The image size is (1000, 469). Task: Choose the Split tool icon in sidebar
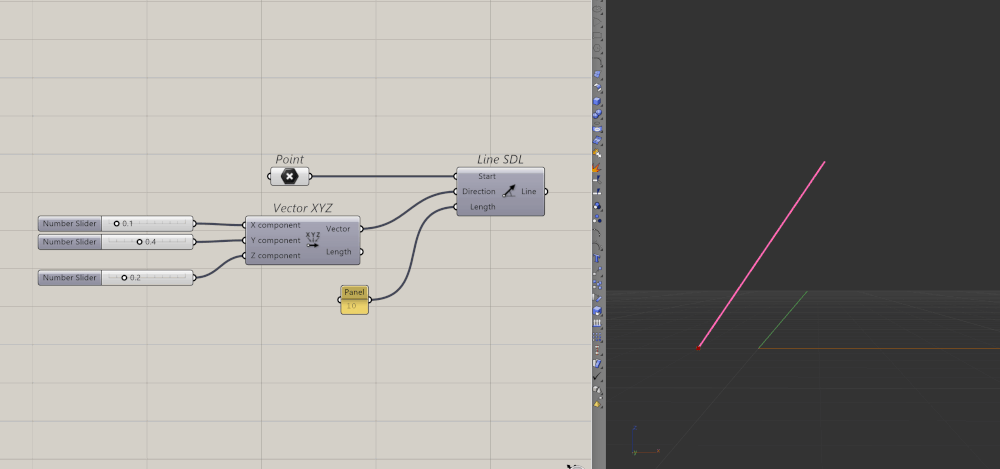(x=598, y=191)
